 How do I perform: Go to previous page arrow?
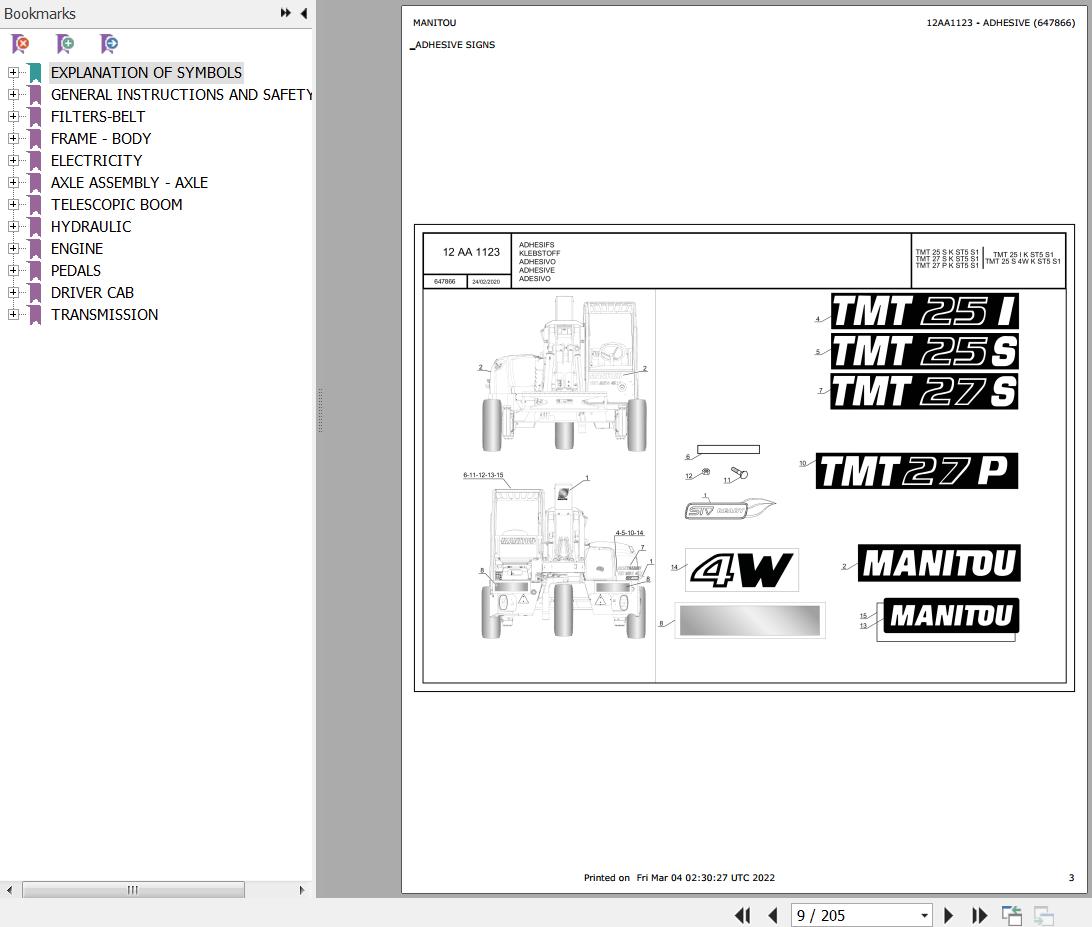[772, 915]
